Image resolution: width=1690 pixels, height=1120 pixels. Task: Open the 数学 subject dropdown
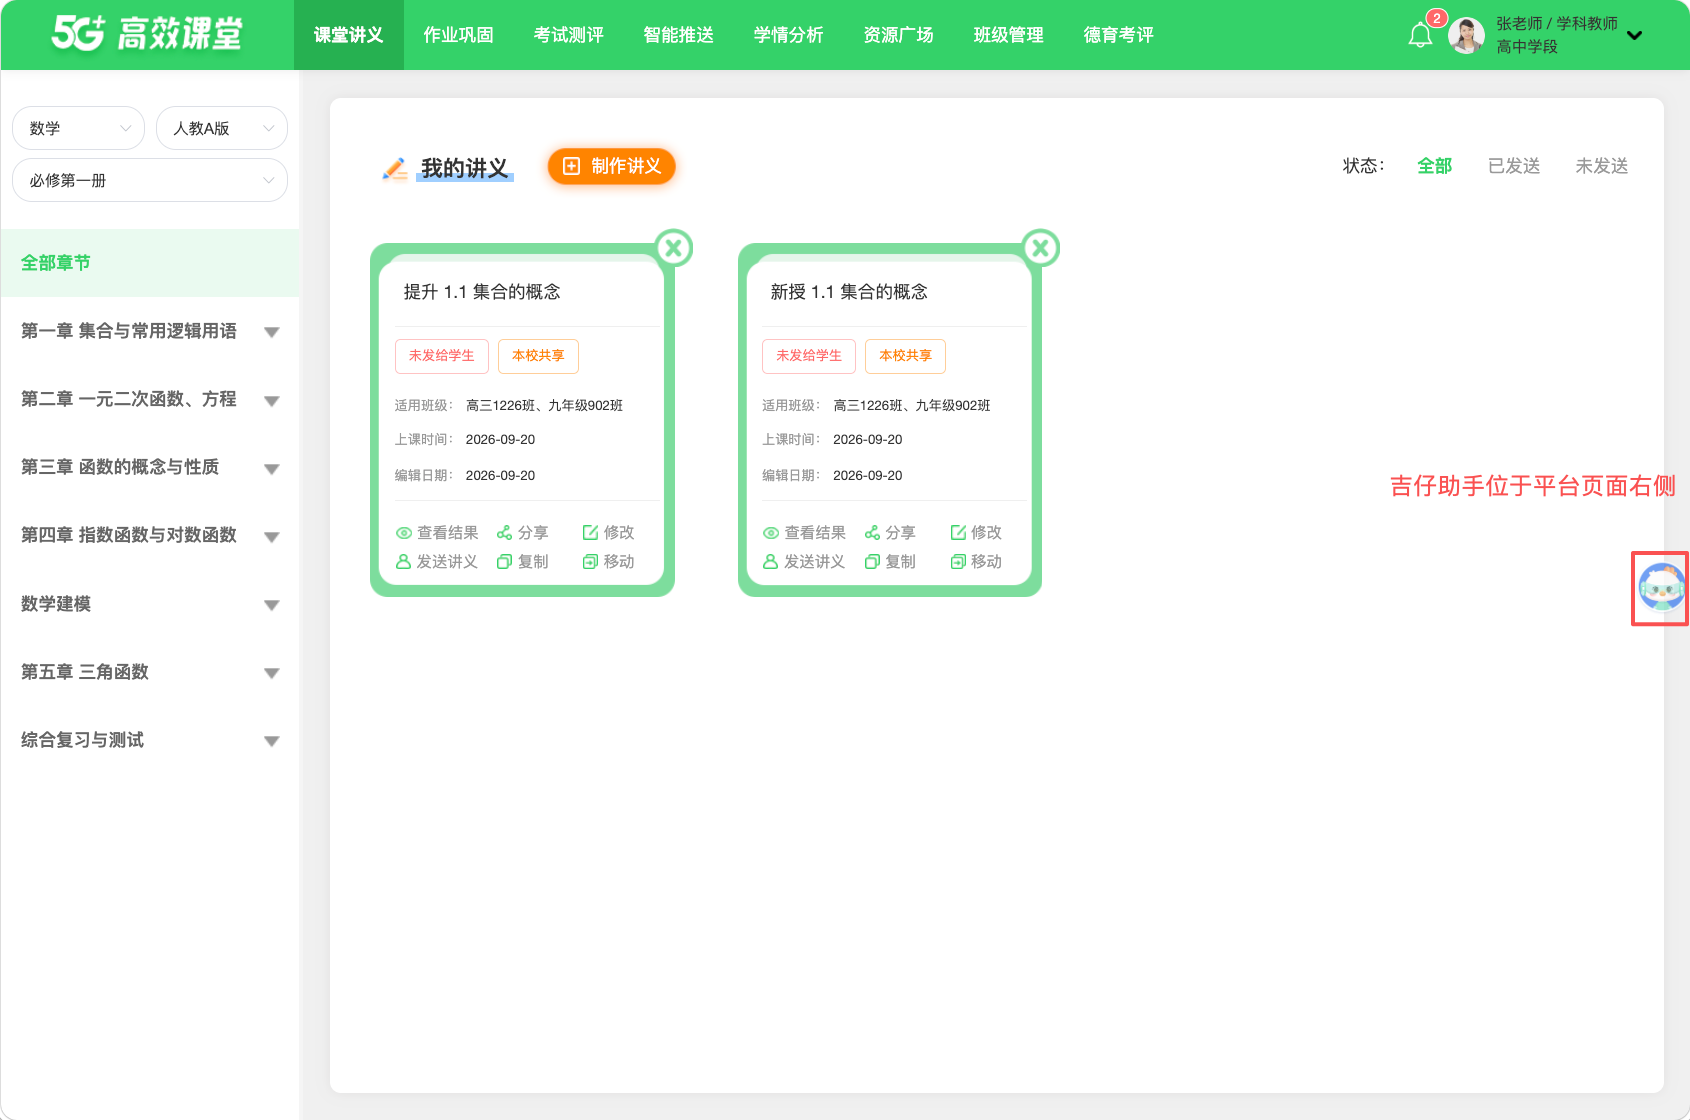78,128
